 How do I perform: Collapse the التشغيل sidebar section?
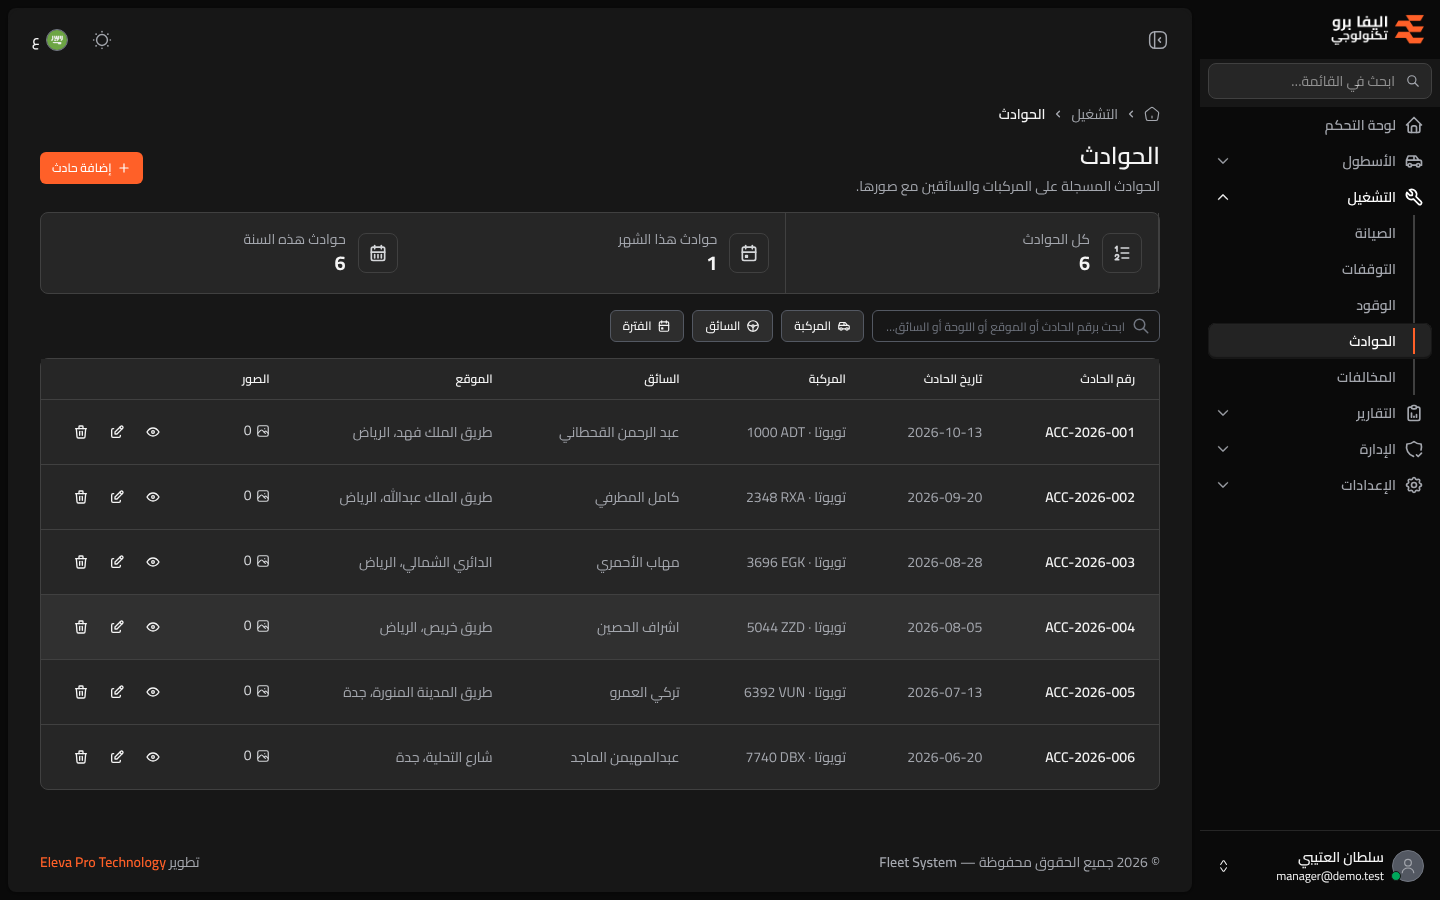pyautogui.click(x=1320, y=197)
